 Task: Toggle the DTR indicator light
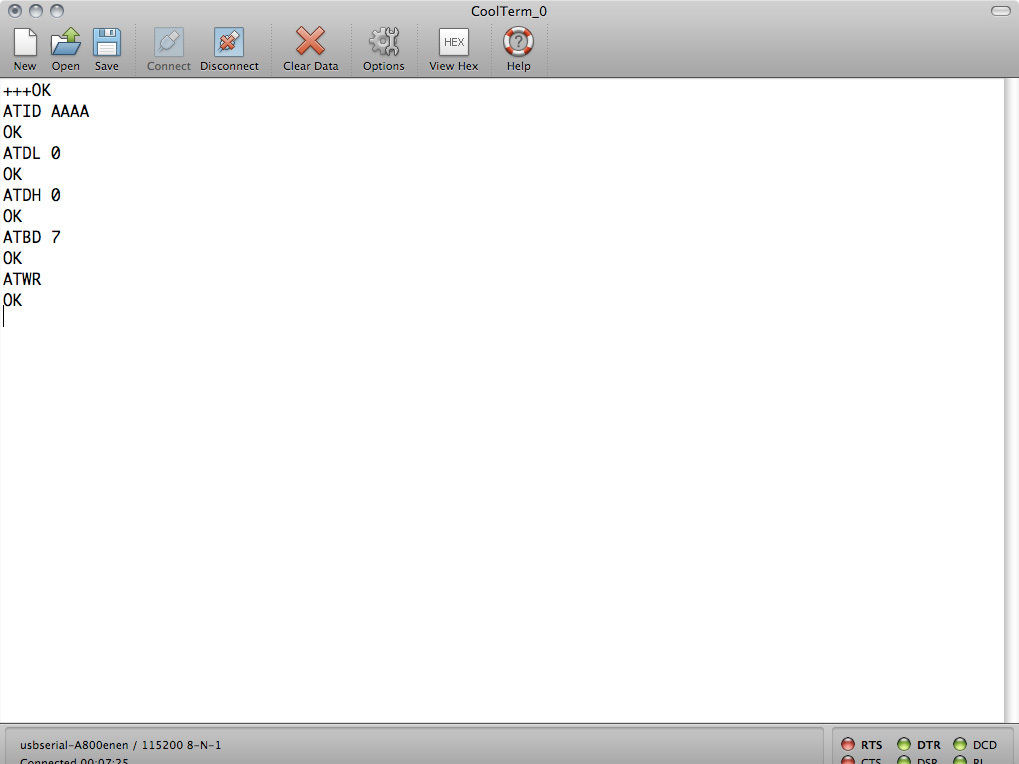point(904,745)
